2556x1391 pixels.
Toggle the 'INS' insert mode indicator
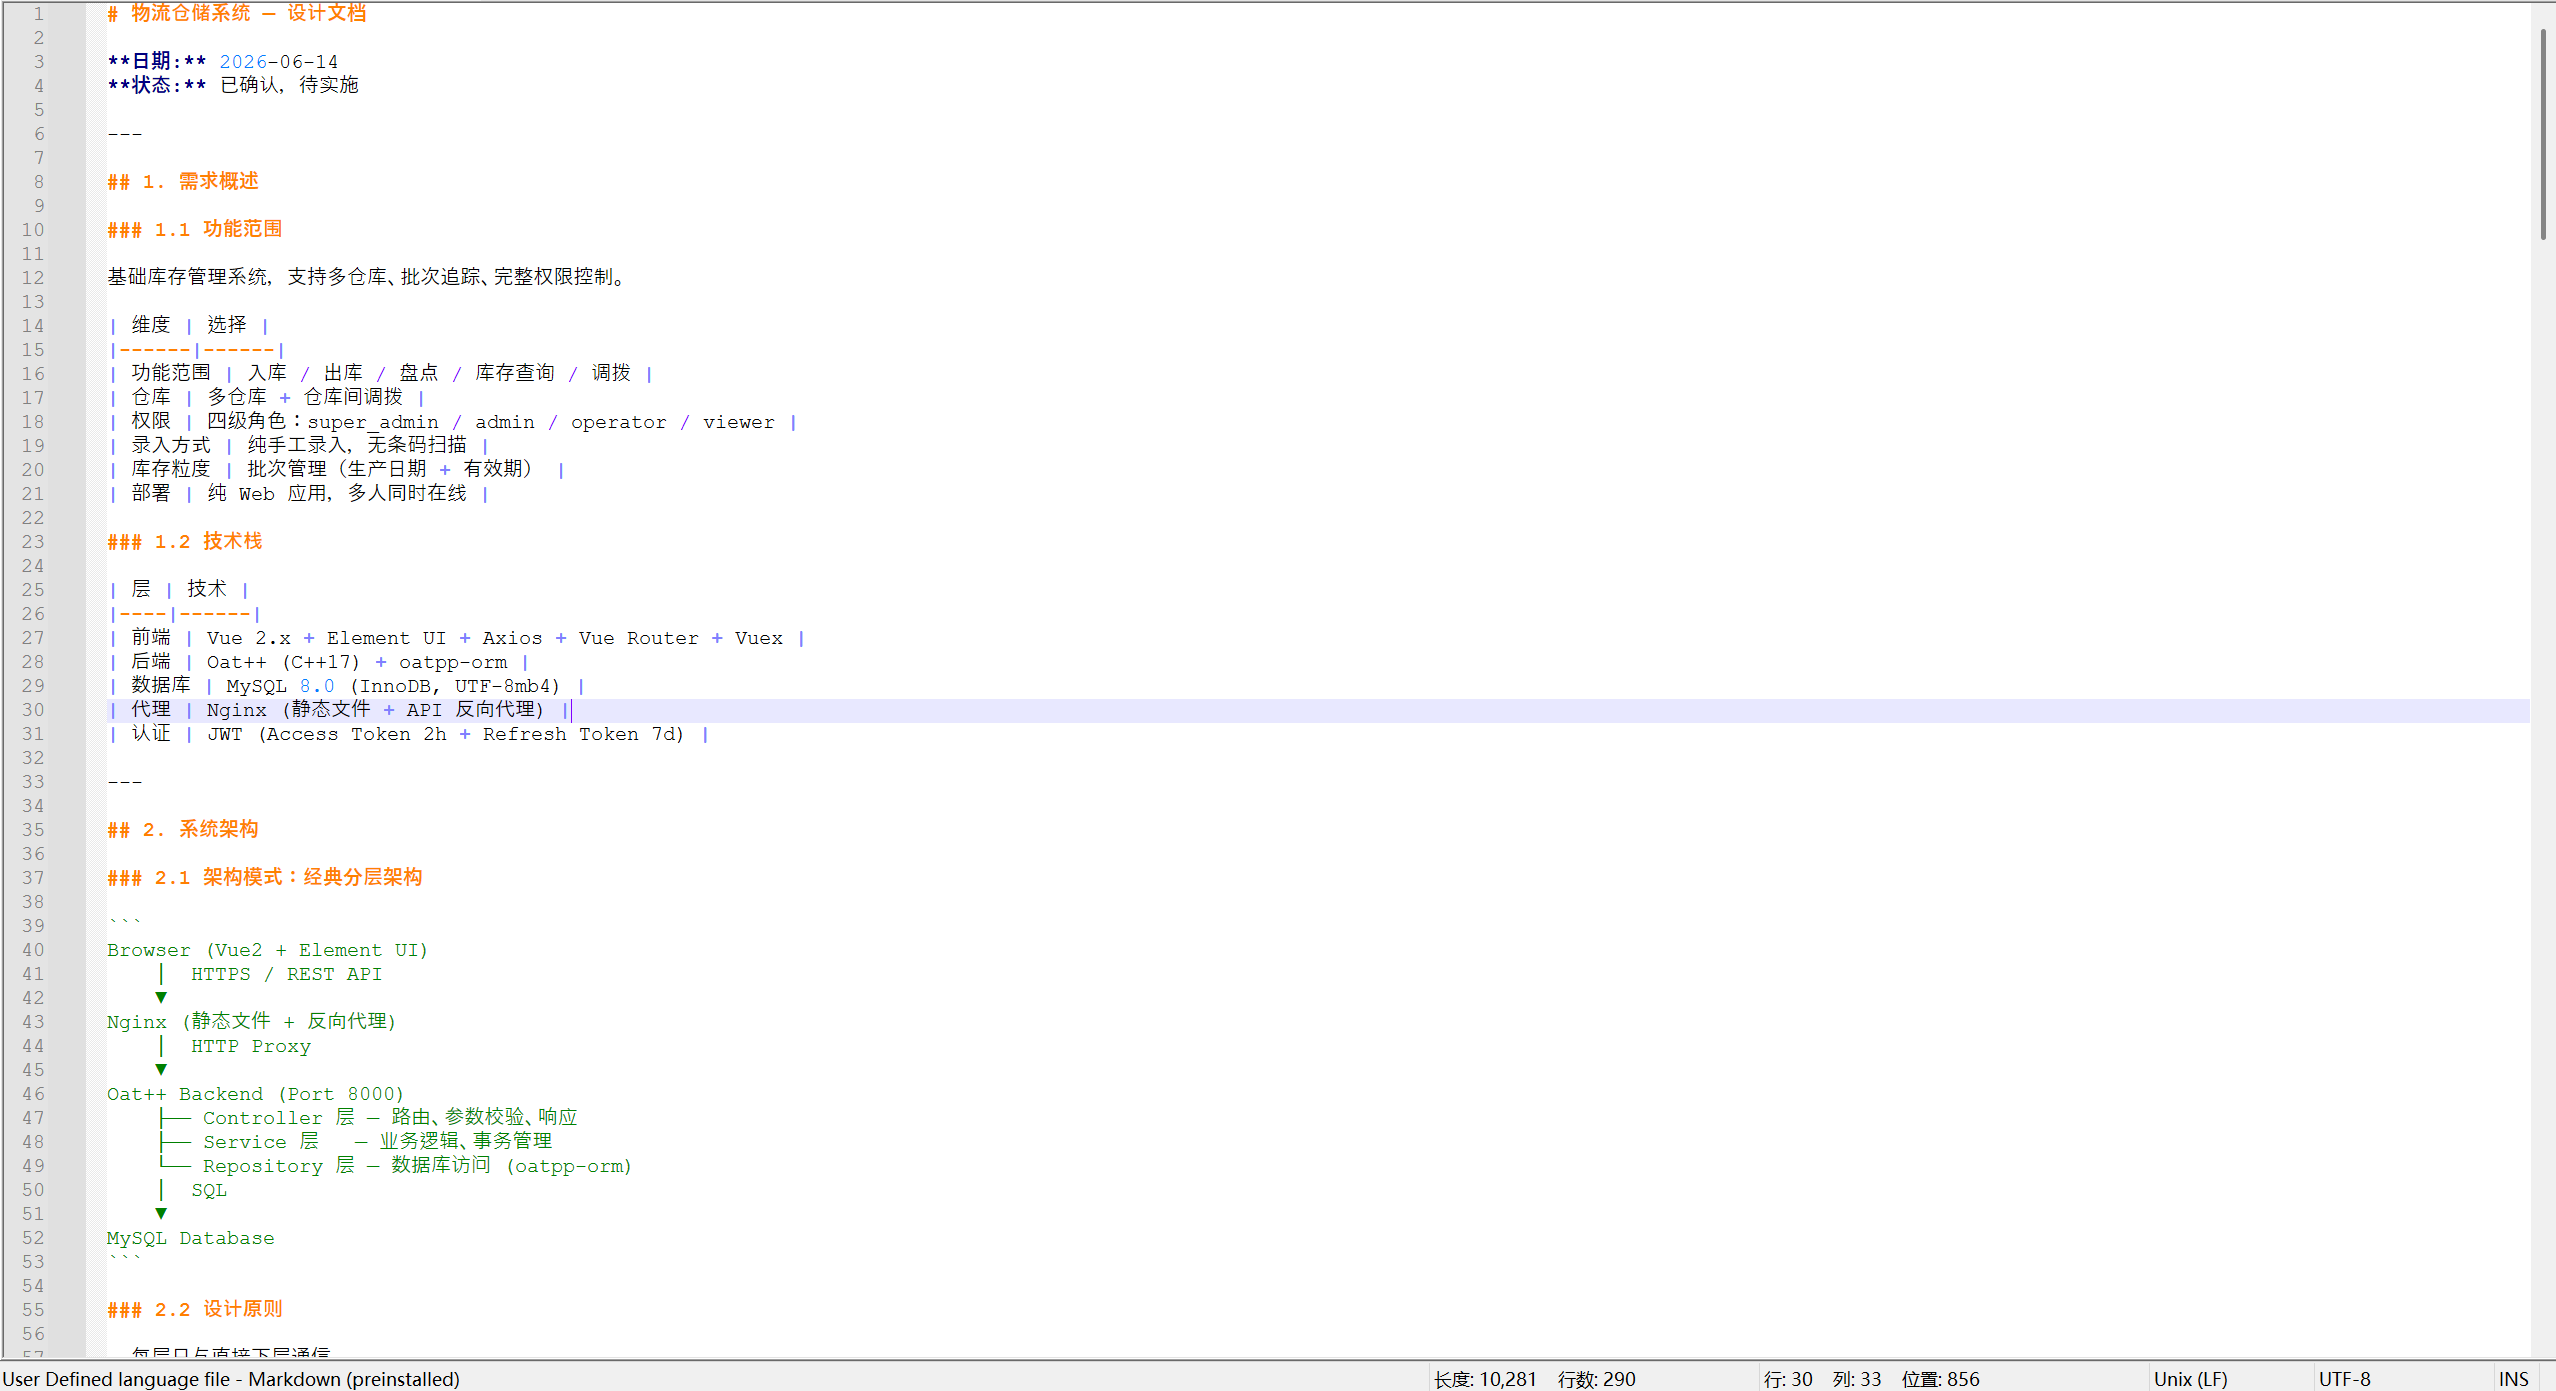click(2513, 1379)
